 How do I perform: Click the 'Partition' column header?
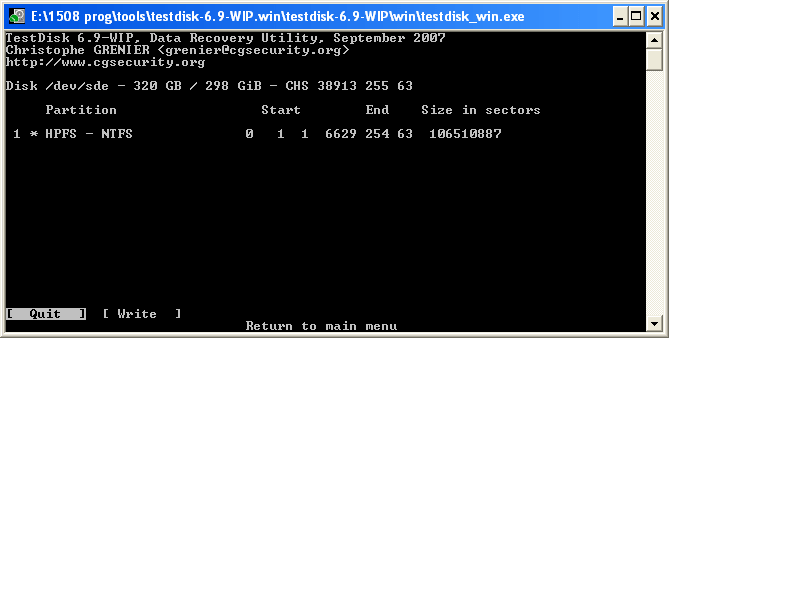pyautogui.click(x=81, y=110)
